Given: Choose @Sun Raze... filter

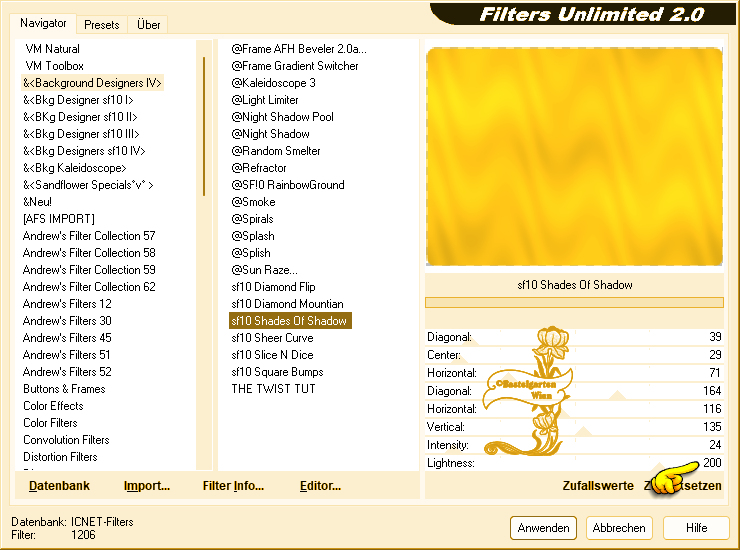Looking at the screenshot, I should tap(264, 270).
